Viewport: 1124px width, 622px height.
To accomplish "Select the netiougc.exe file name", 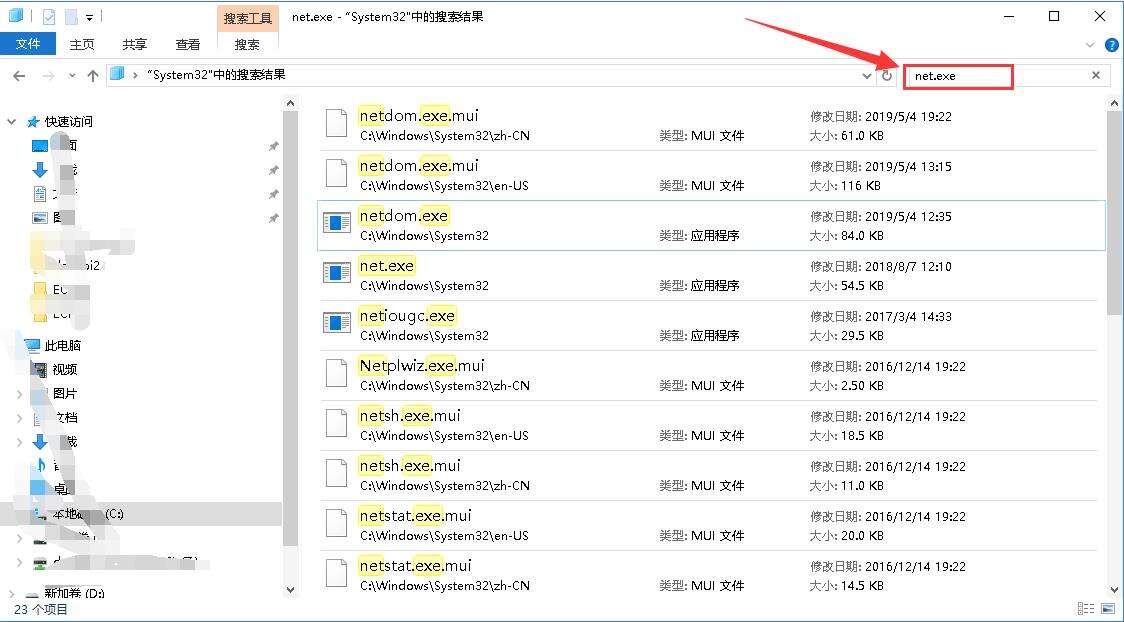I will 407,316.
